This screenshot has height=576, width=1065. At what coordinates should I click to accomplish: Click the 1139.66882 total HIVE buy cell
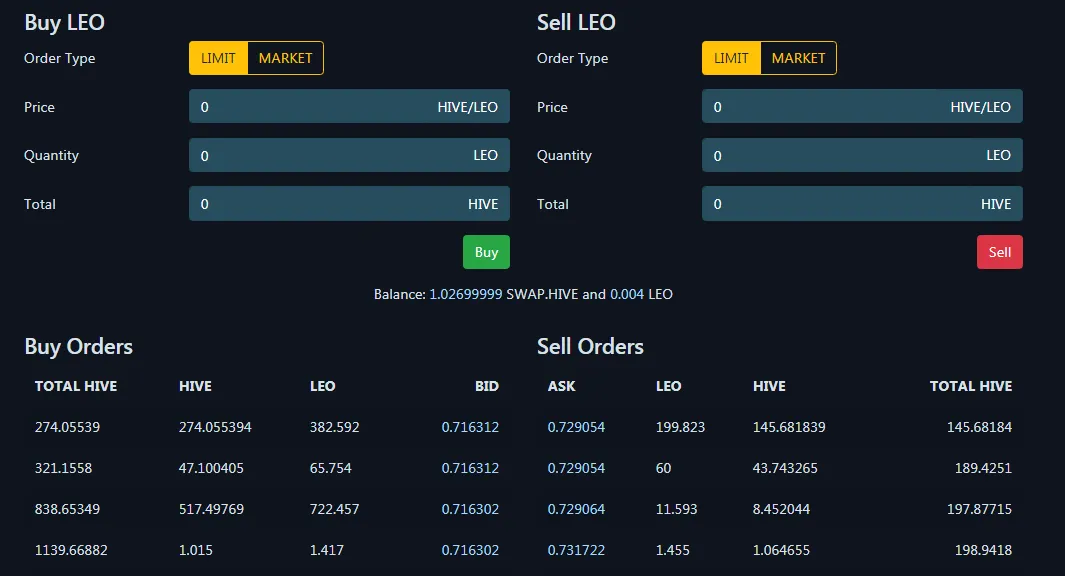click(x=71, y=550)
